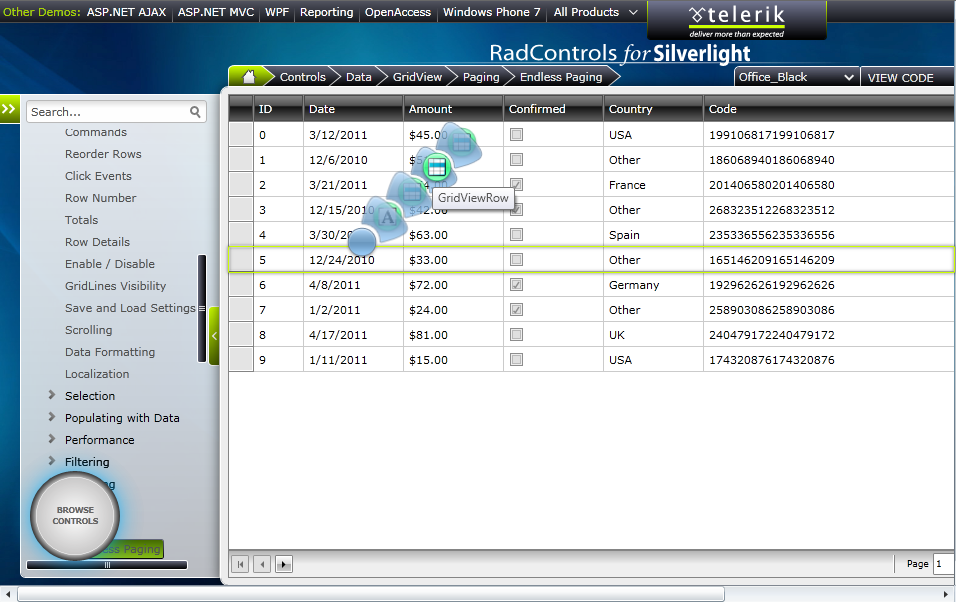Click the letter A radial menu icon
The image size is (956, 602).
point(387,217)
